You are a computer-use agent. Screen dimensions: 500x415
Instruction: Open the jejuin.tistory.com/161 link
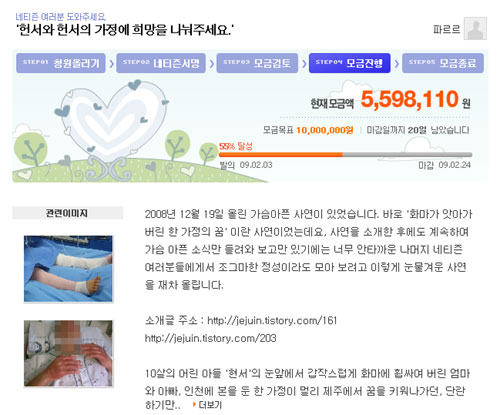pyautogui.click(x=272, y=321)
